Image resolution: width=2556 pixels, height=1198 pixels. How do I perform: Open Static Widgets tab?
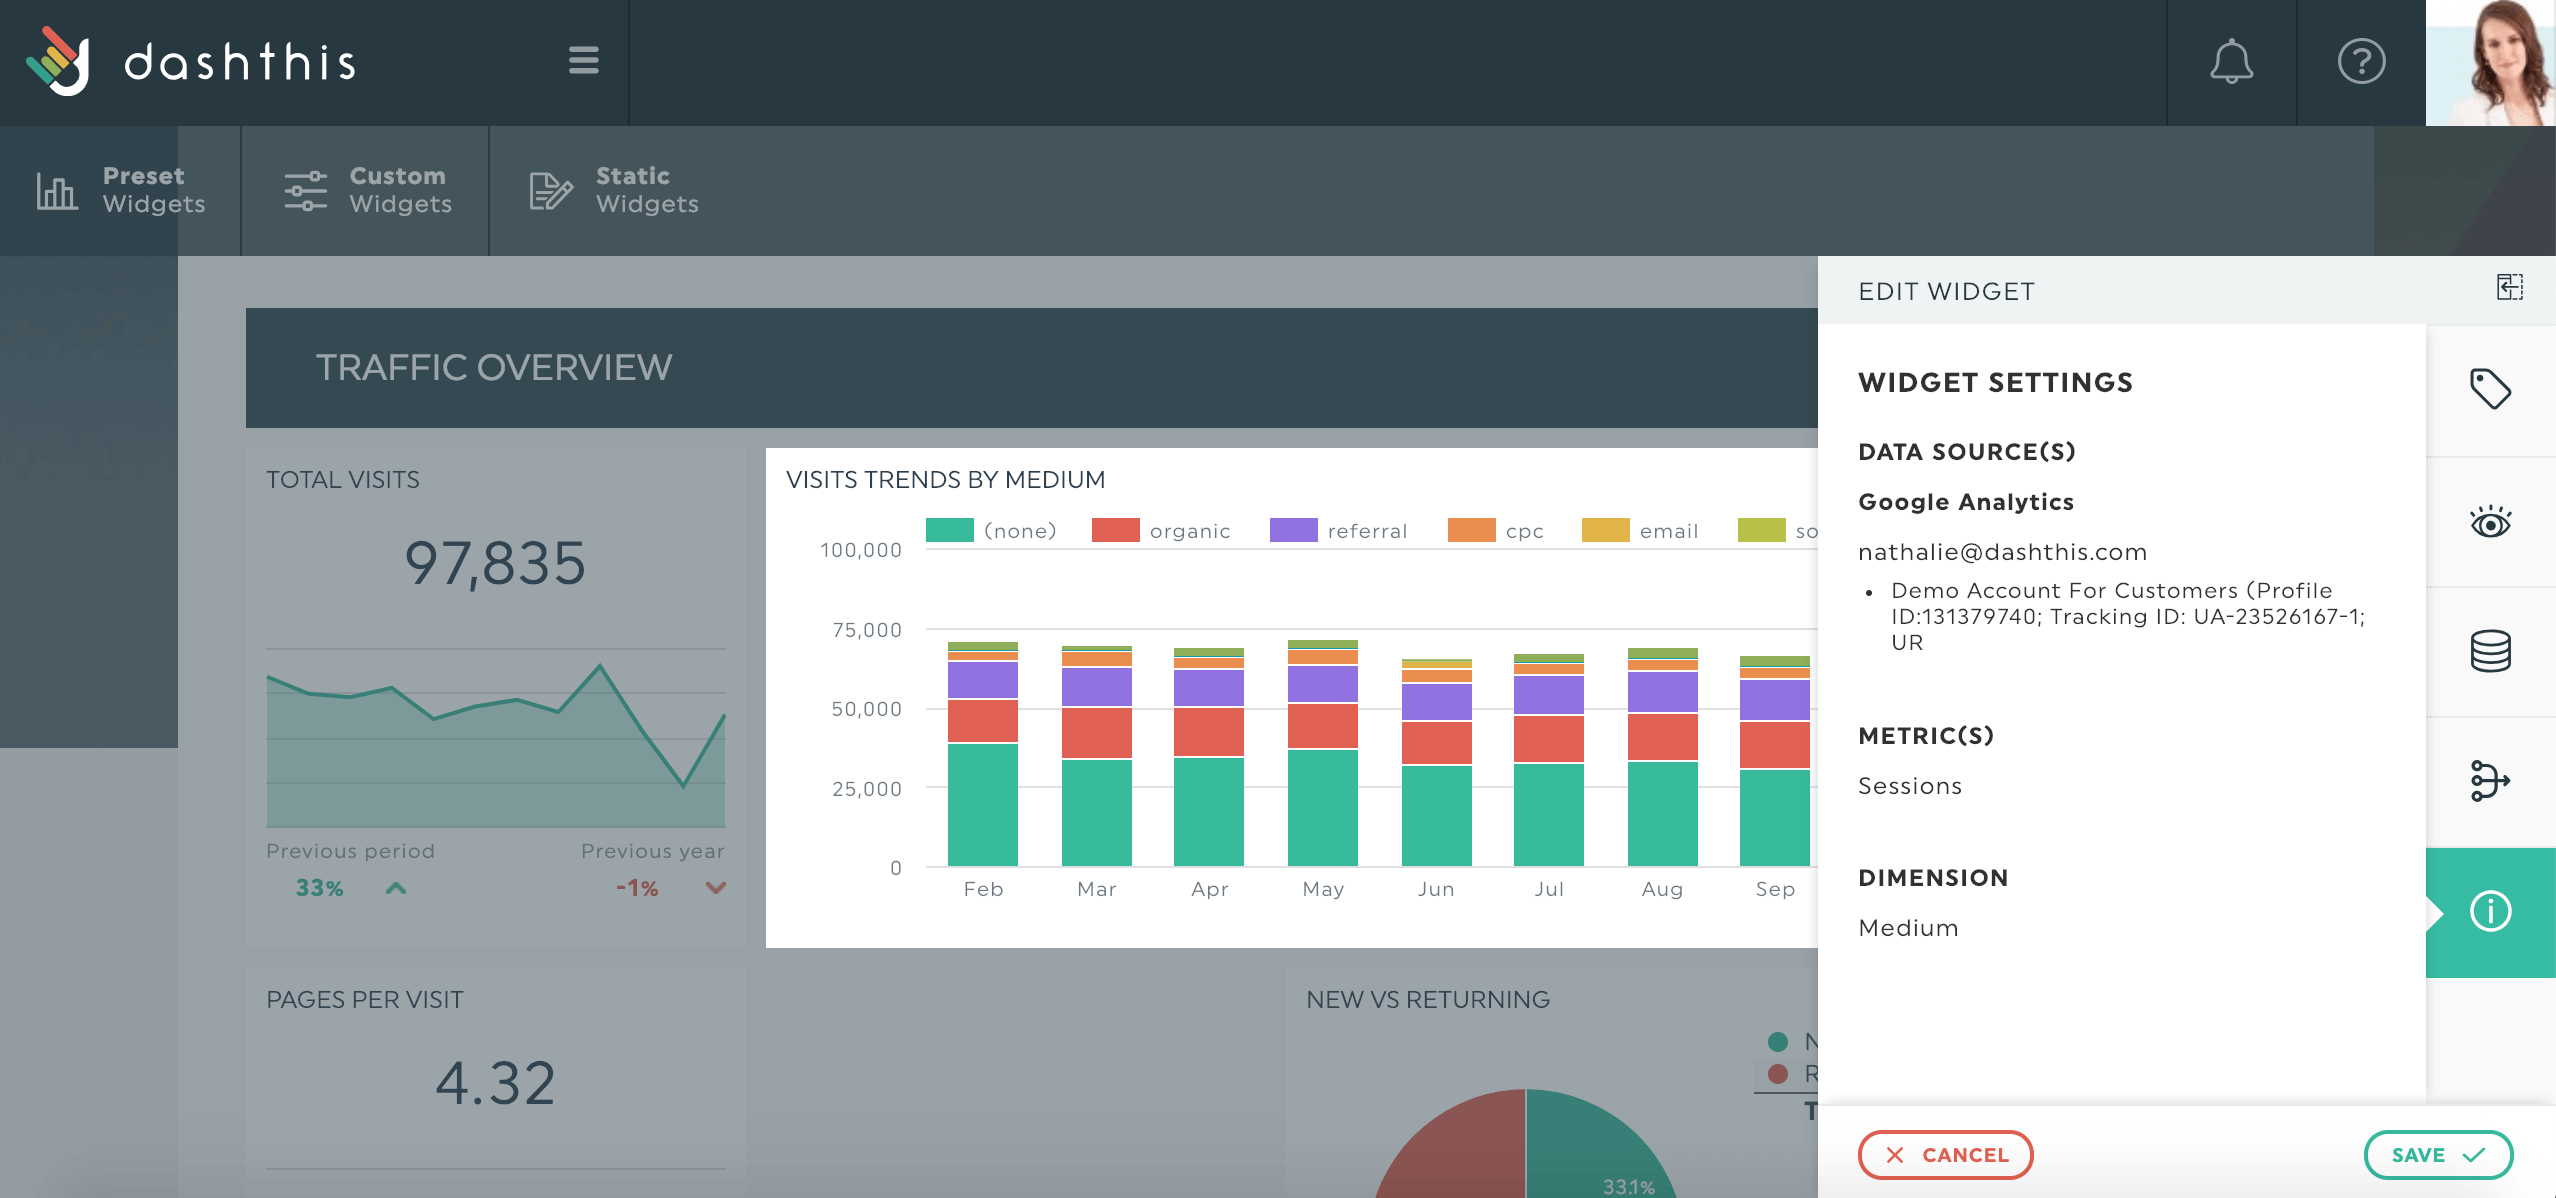613,190
